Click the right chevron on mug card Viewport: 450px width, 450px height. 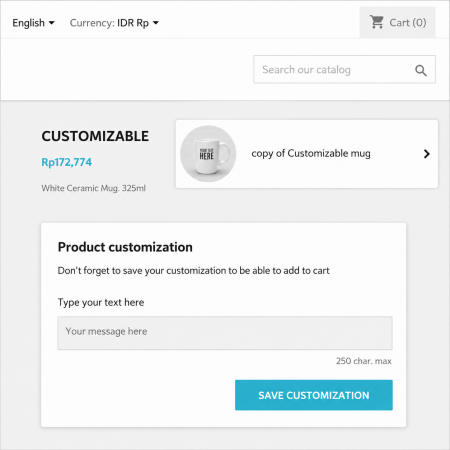tap(426, 154)
